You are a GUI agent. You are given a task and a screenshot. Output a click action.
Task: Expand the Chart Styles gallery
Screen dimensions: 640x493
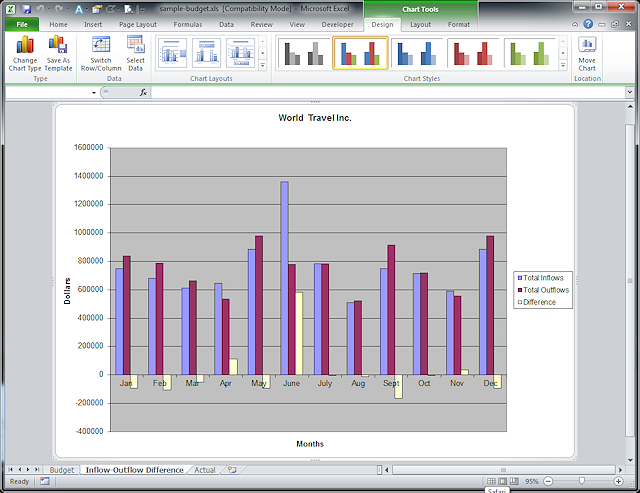pyautogui.click(x=563, y=65)
